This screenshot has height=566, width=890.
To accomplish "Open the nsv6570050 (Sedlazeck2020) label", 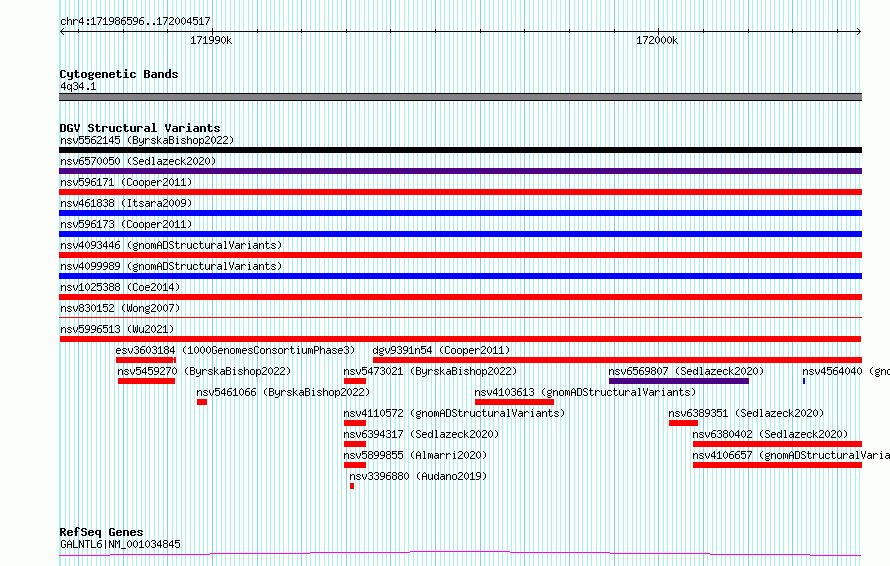I will pyautogui.click(x=138, y=161).
